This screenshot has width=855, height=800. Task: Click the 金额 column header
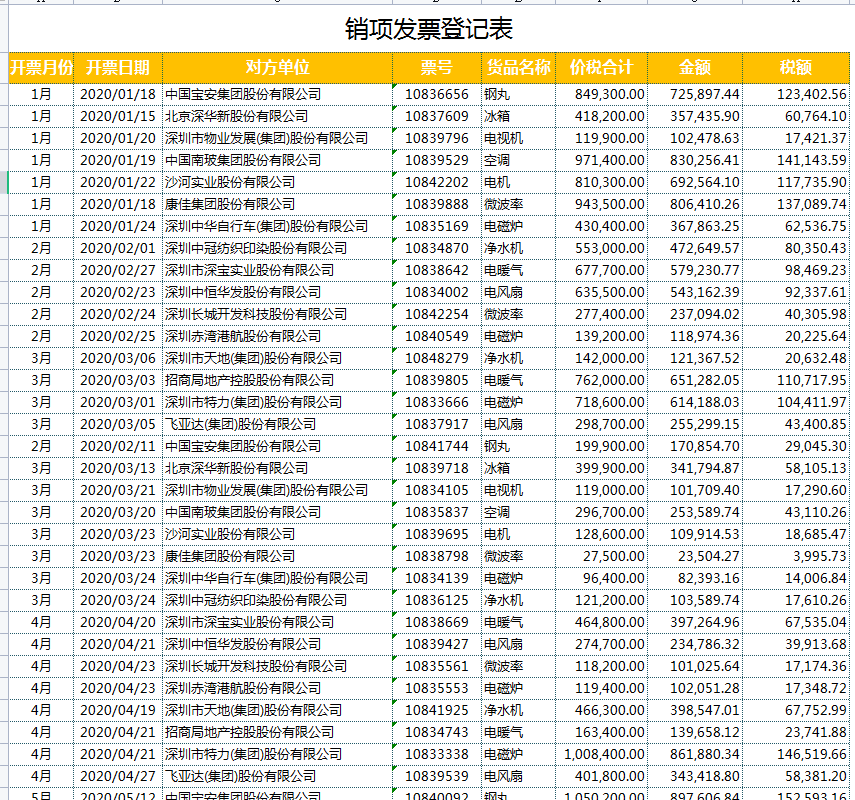tap(697, 69)
